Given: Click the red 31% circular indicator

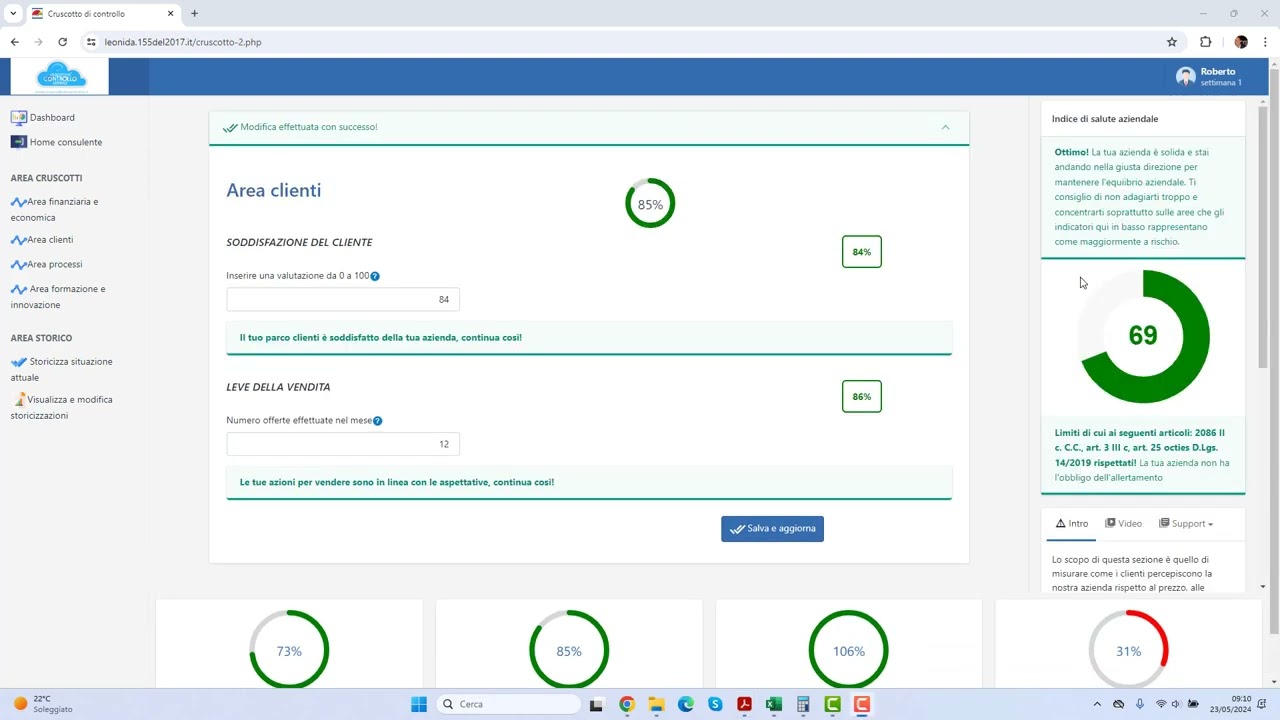Looking at the screenshot, I should pyautogui.click(x=1128, y=651).
